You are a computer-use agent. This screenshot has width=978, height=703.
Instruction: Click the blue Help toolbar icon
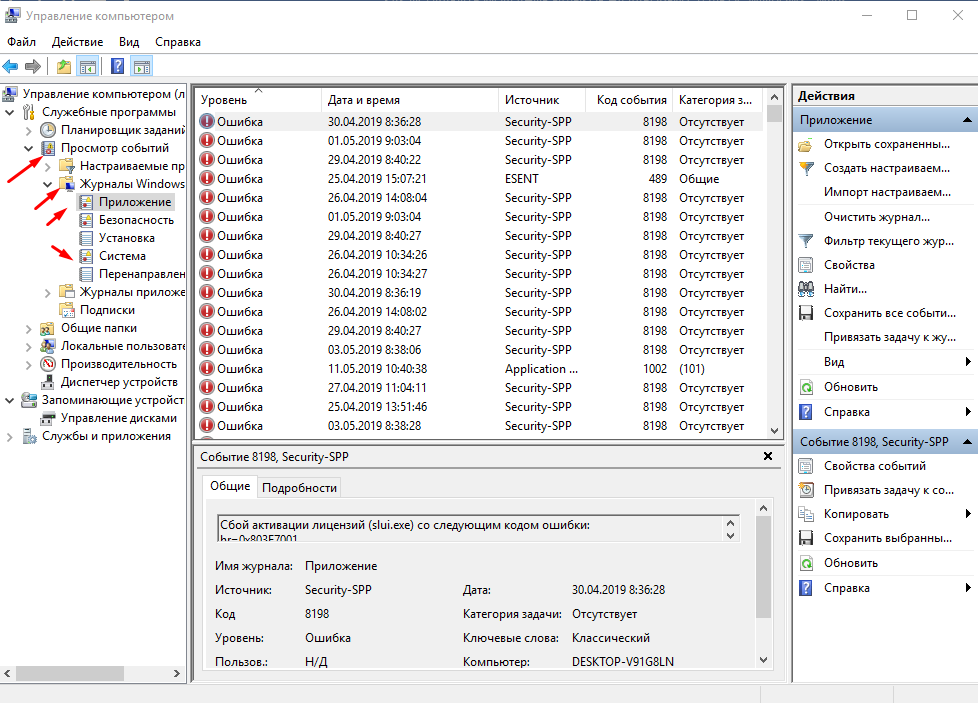point(117,67)
